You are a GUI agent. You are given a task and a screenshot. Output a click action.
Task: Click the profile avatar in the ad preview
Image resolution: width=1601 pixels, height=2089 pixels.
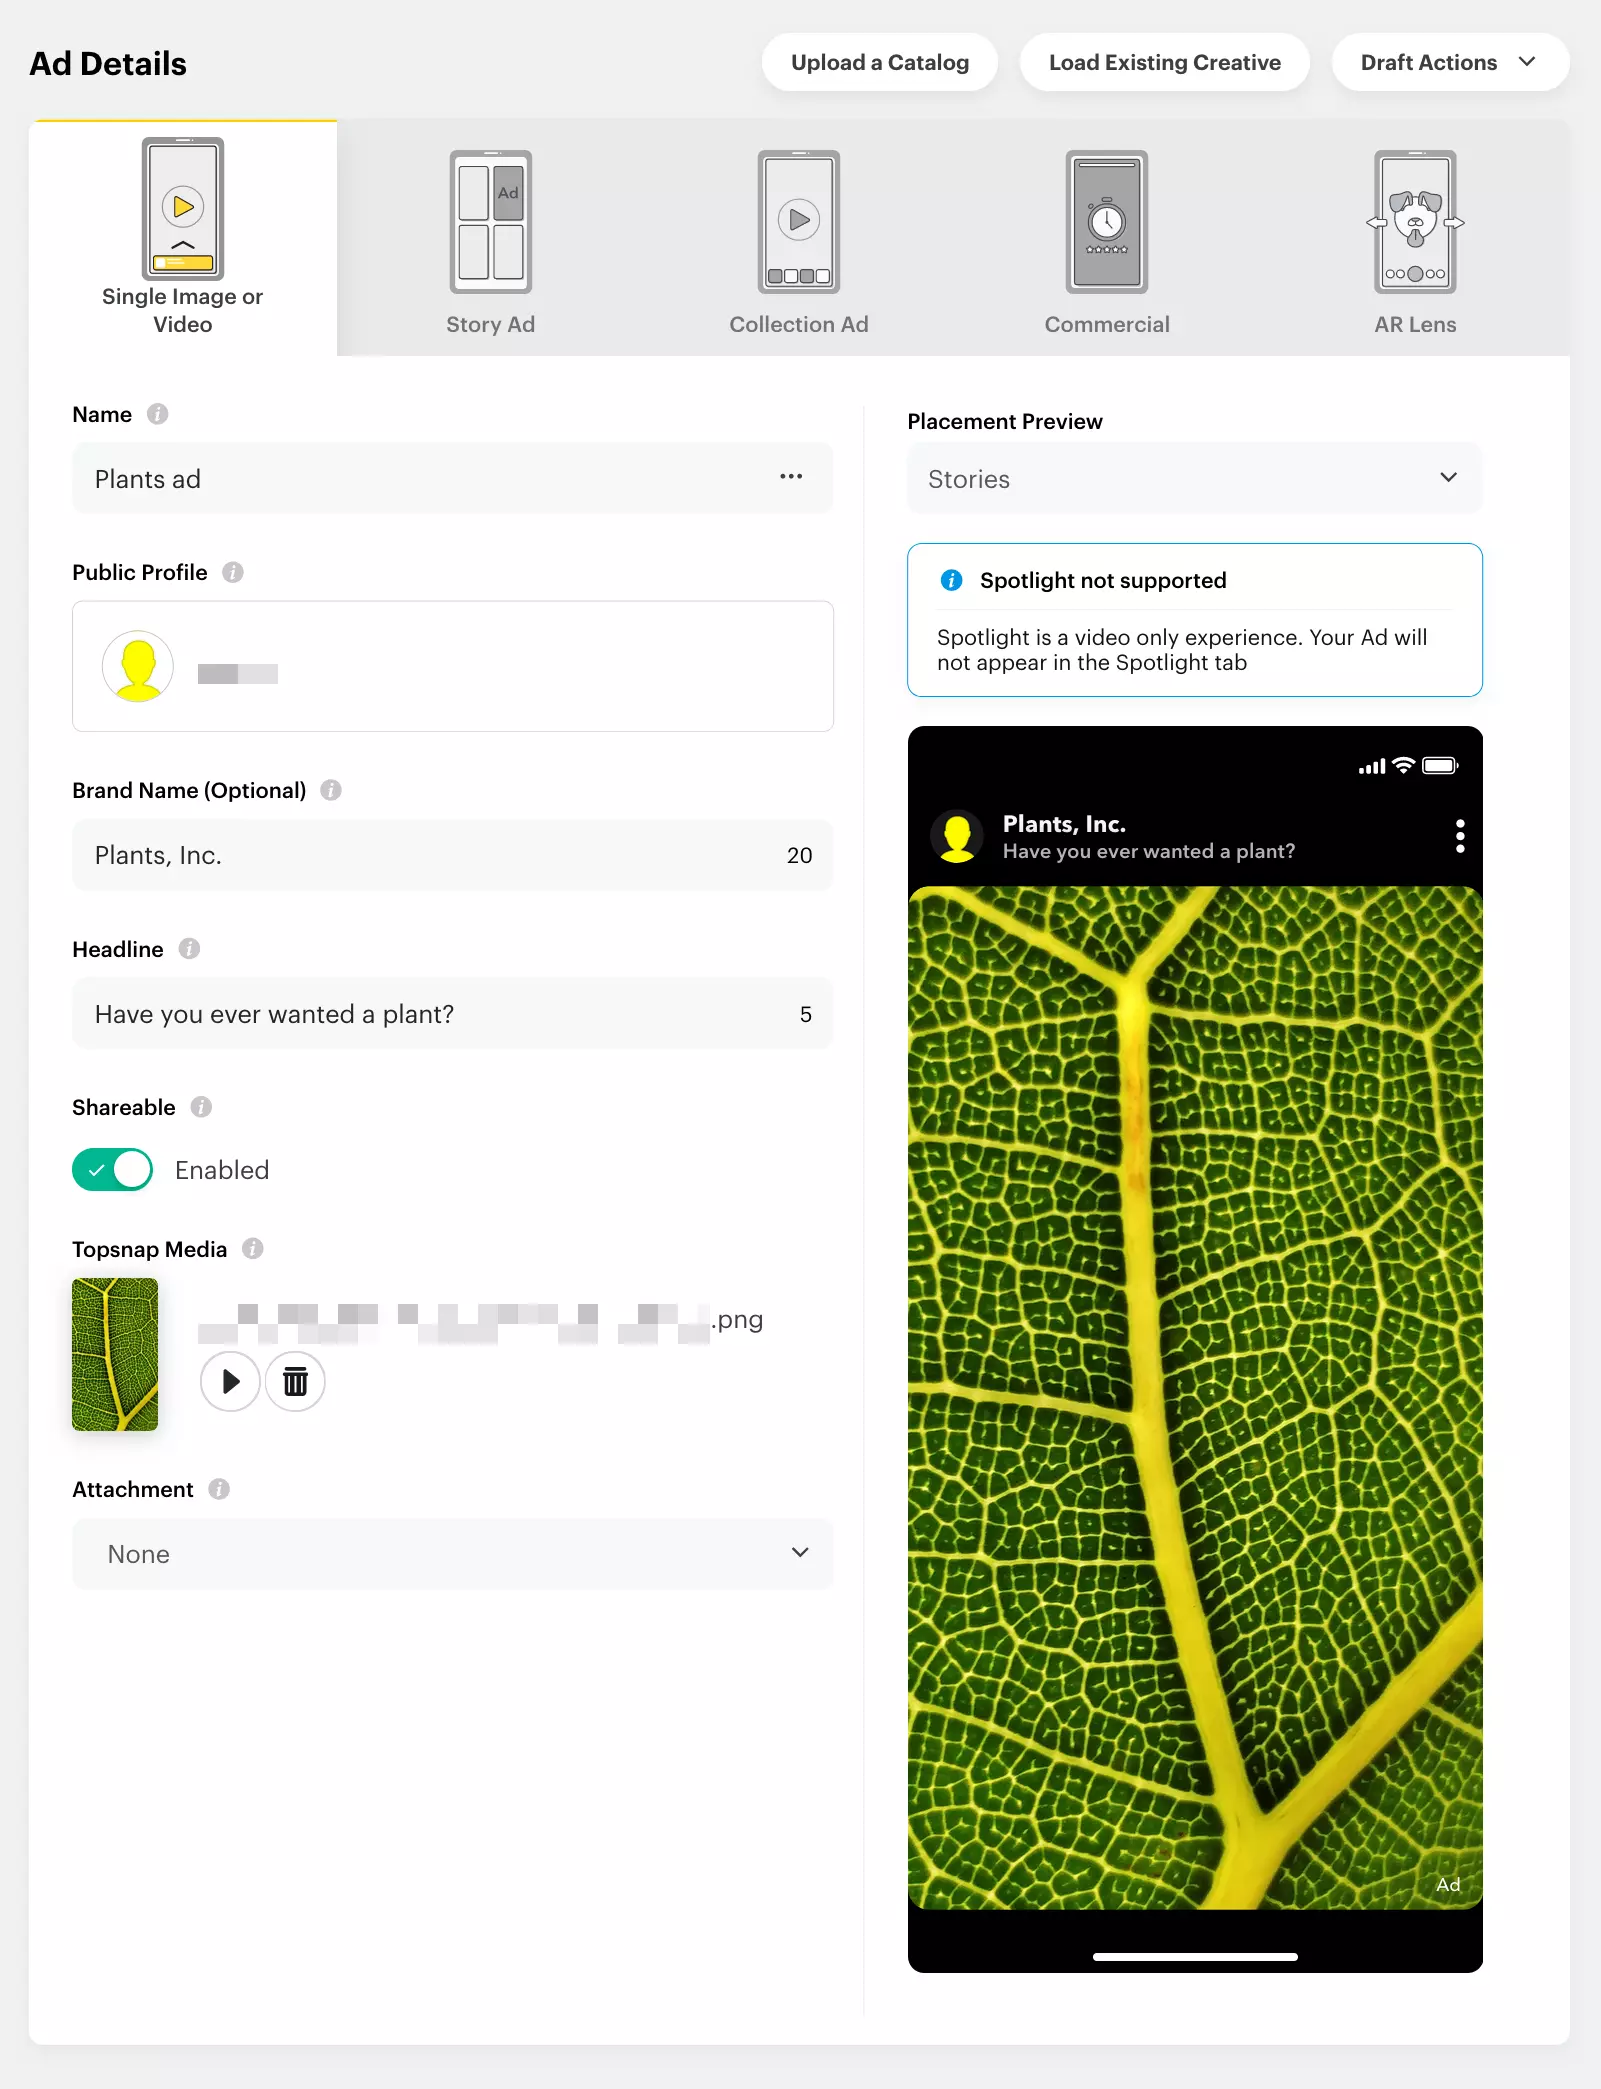(957, 836)
